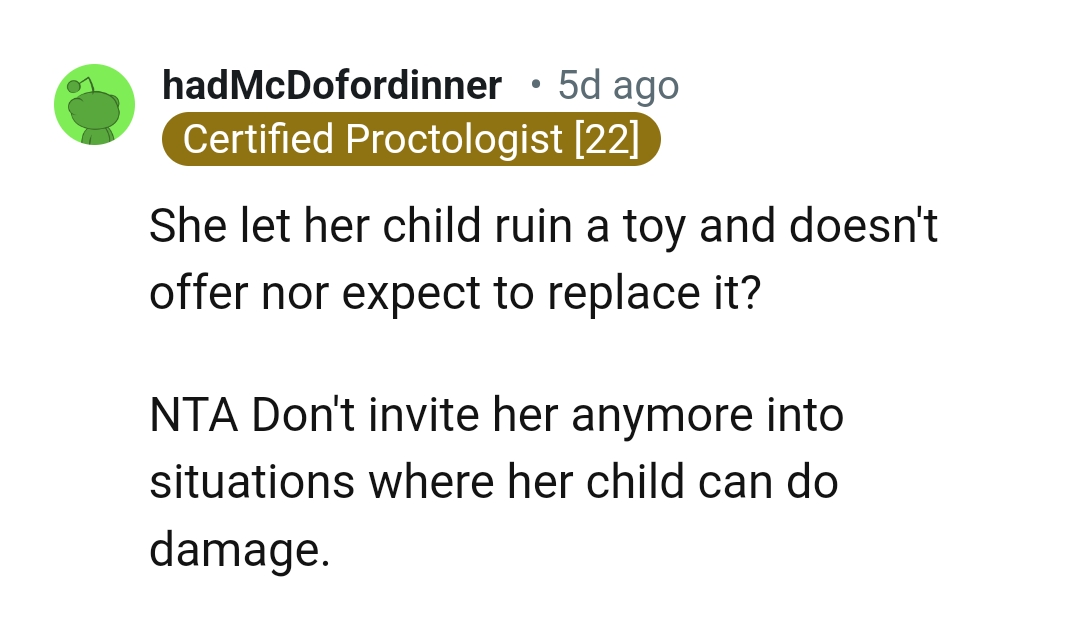Image resolution: width=1080 pixels, height=619 pixels.
Task: Click the "5d ago" comment timestamp
Action: 618,86
